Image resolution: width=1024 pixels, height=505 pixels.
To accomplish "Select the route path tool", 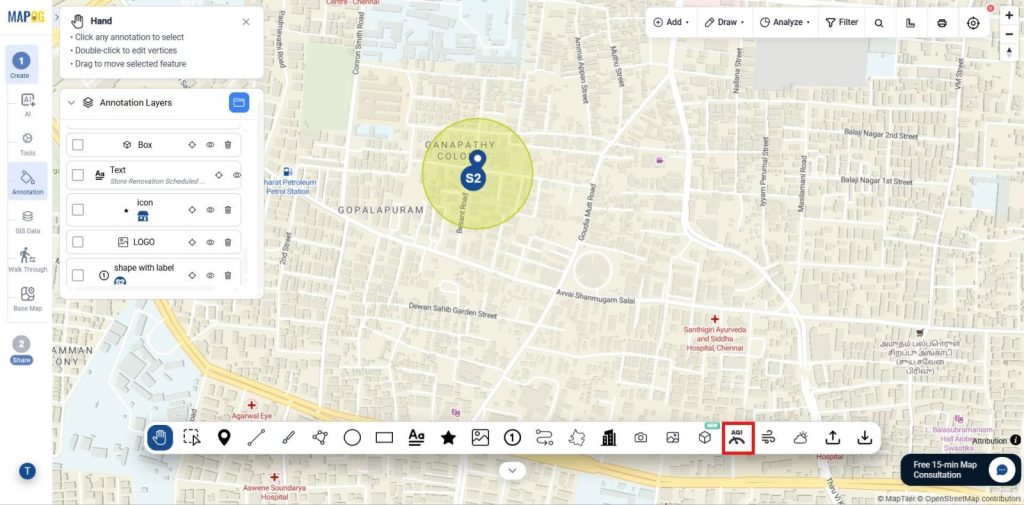I will 544,438.
